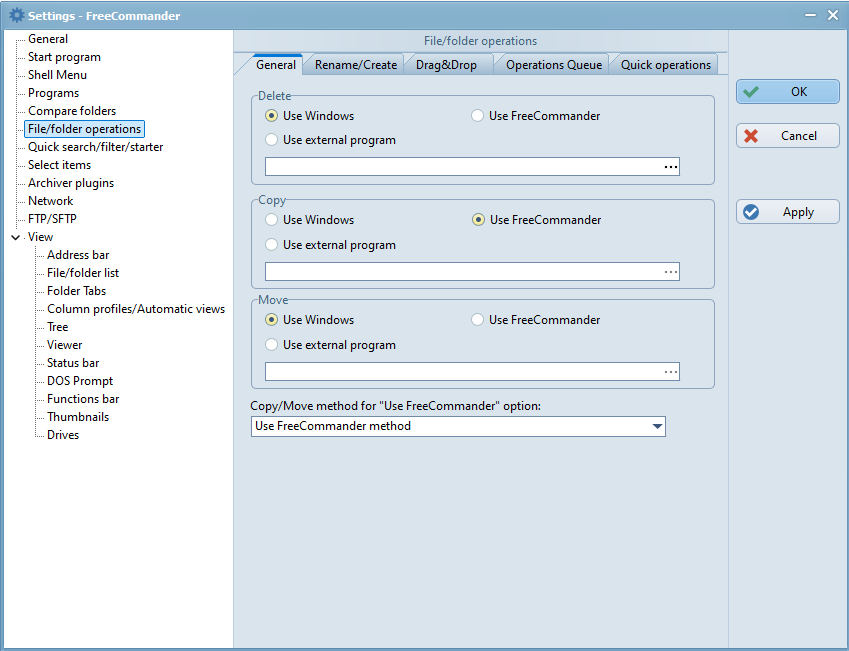Open Address bar settings
Screen dimensions: 849x651
pos(78,255)
